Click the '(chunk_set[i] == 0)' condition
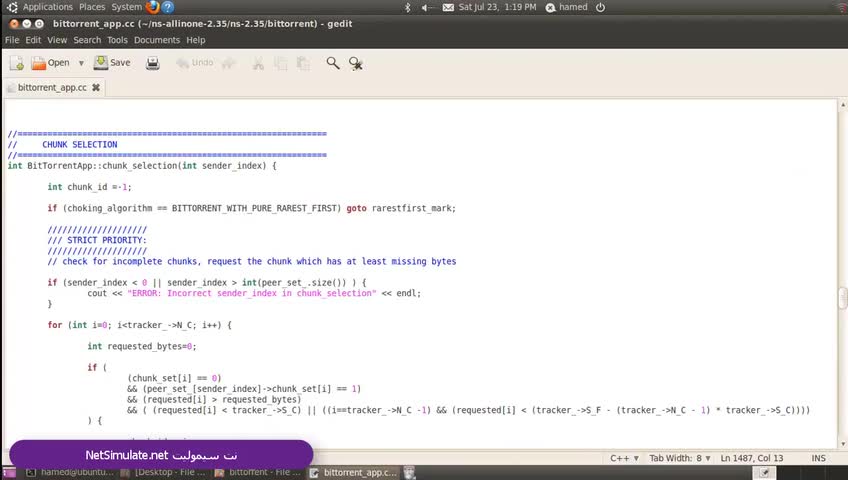 pos(174,378)
